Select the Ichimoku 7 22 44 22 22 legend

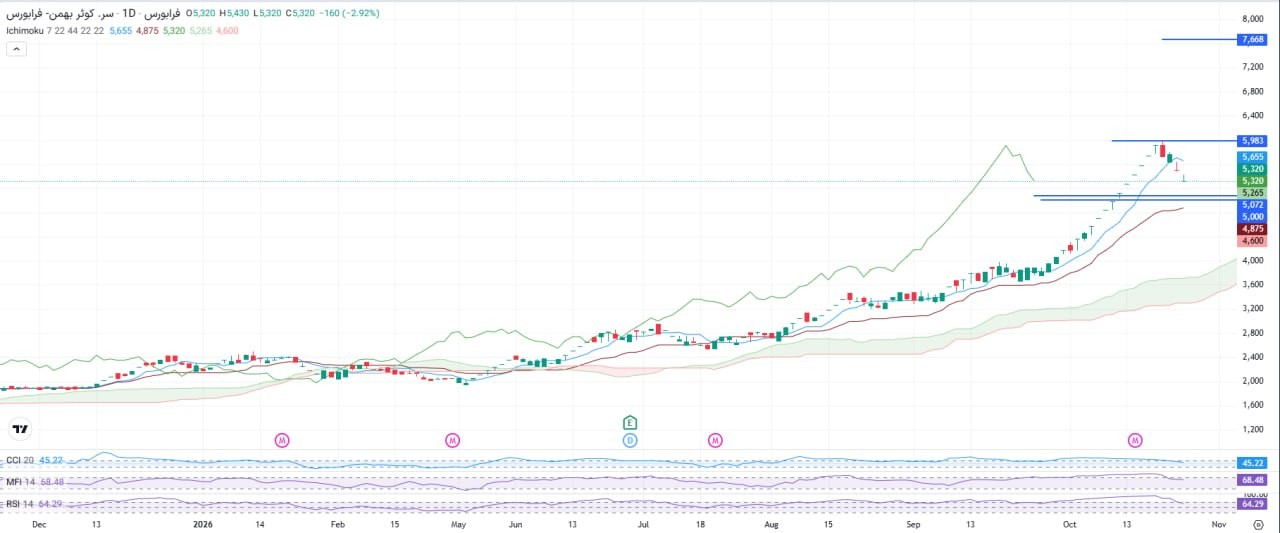click(53, 31)
